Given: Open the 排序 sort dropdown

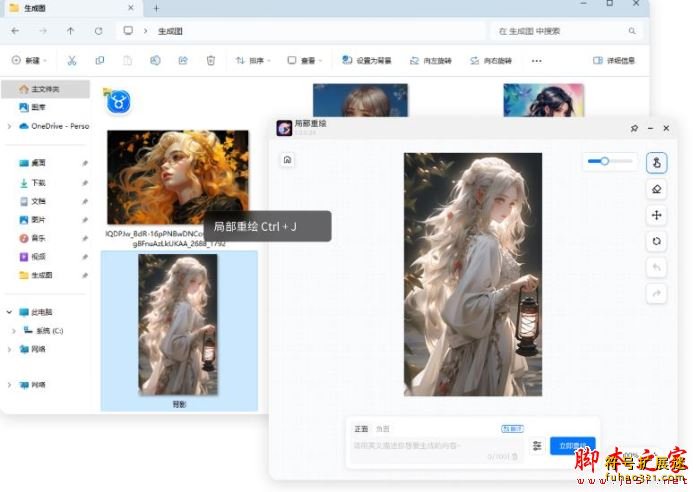Looking at the screenshot, I should 253,60.
